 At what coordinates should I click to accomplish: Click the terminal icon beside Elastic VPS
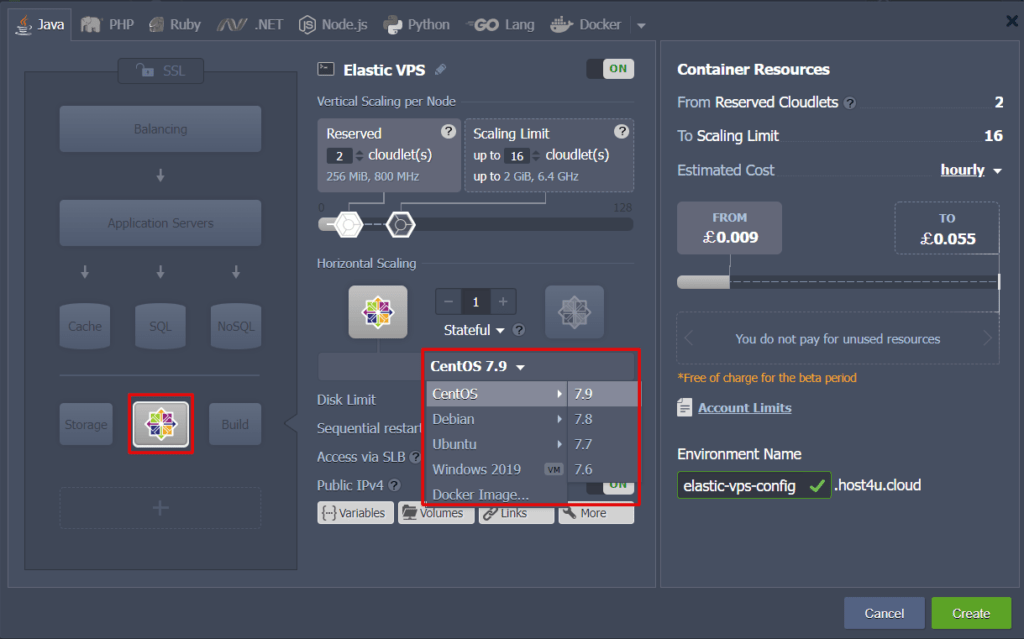click(326, 69)
